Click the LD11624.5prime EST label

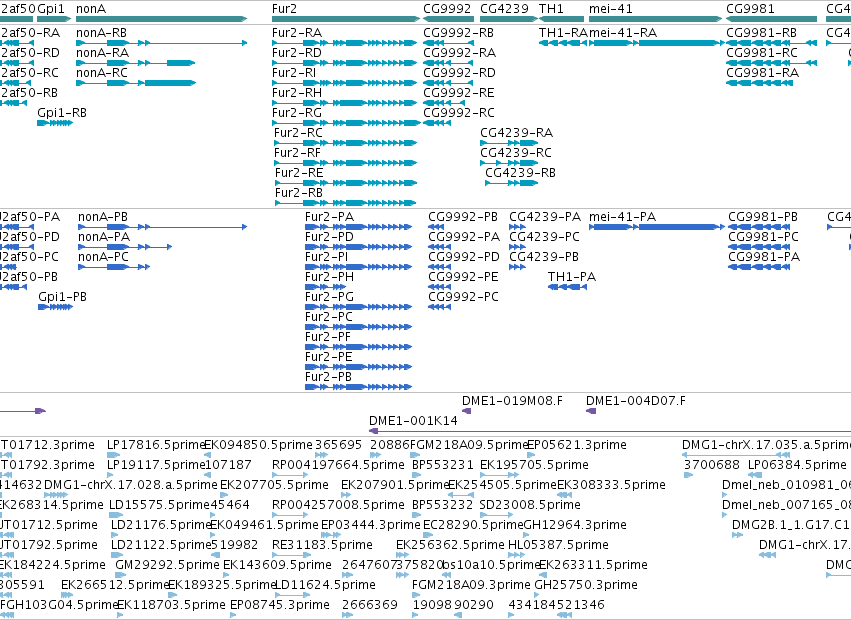[325, 585]
